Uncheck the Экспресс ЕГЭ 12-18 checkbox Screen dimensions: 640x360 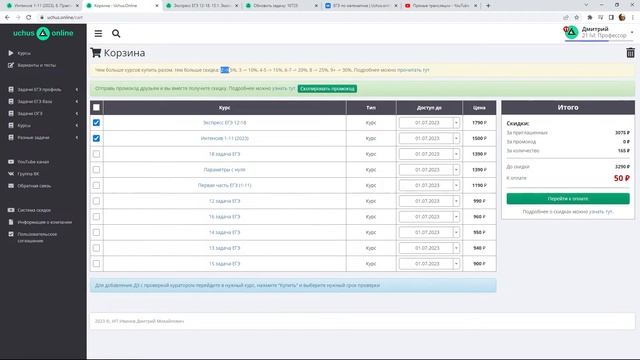(x=96, y=122)
